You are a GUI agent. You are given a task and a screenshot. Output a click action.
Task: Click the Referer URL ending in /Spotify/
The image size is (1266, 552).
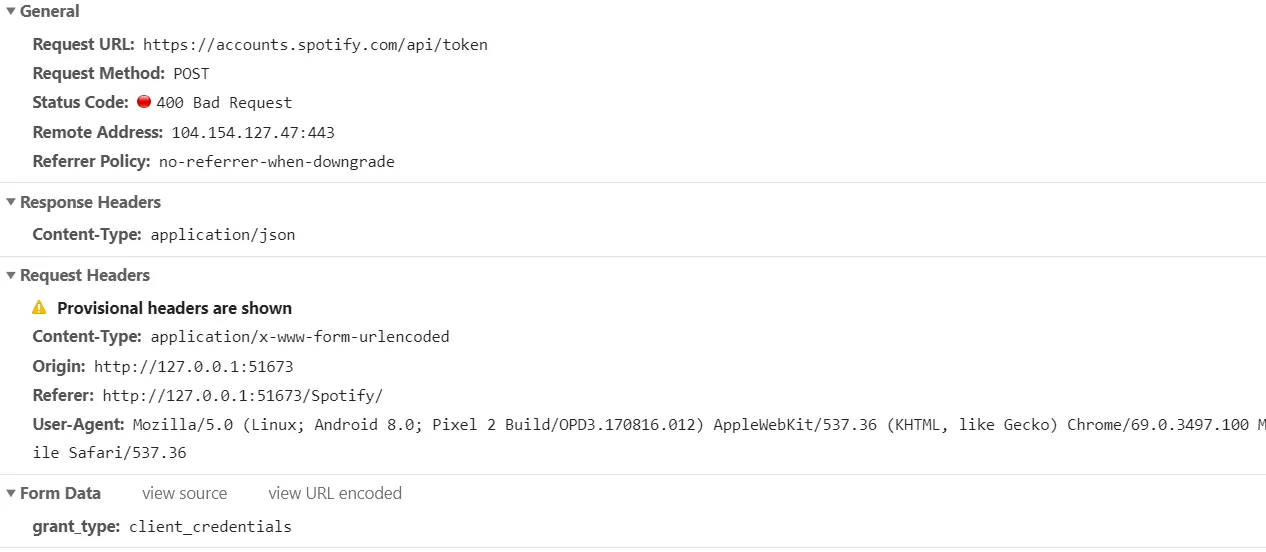coord(243,396)
